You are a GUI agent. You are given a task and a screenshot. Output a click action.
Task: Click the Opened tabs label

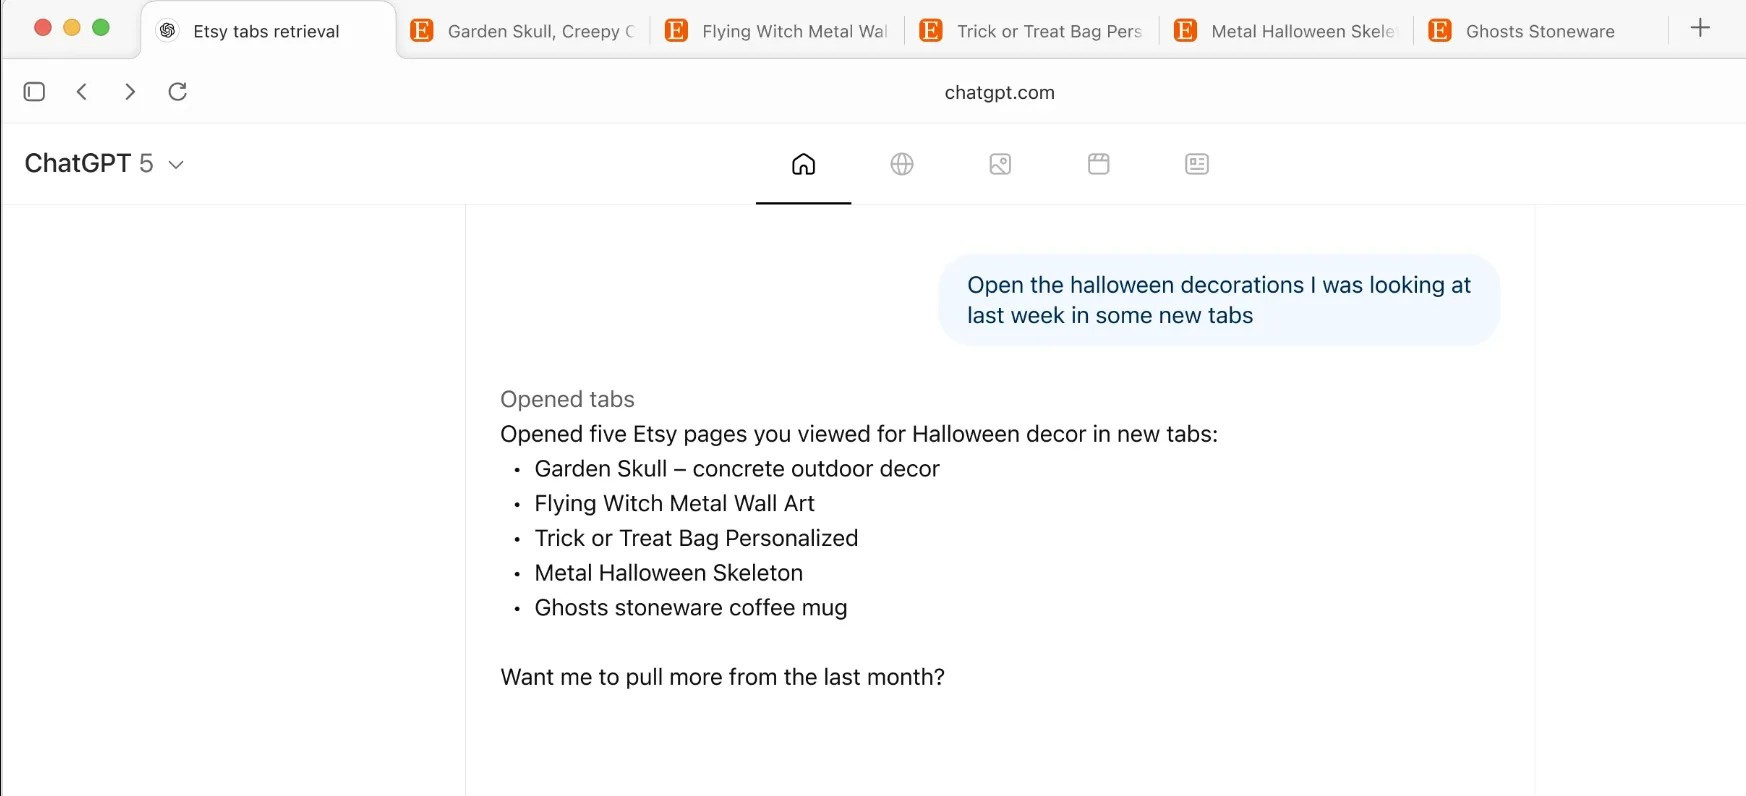click(x=567, y=400)
